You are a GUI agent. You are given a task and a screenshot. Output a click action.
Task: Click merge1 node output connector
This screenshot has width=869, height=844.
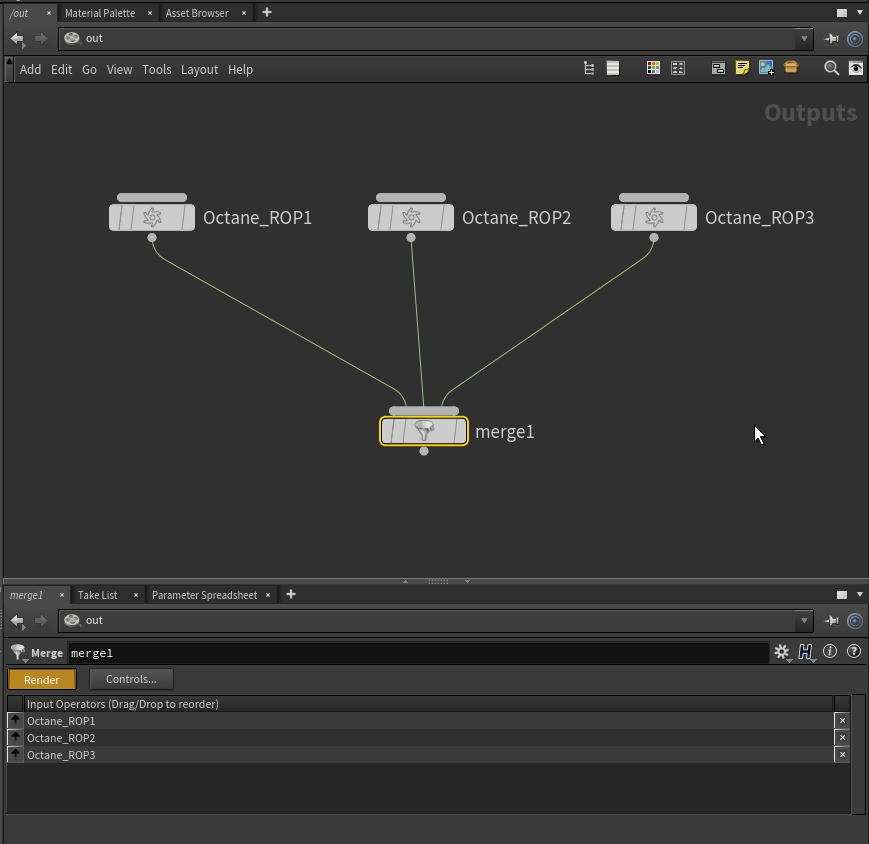(424, 451)
